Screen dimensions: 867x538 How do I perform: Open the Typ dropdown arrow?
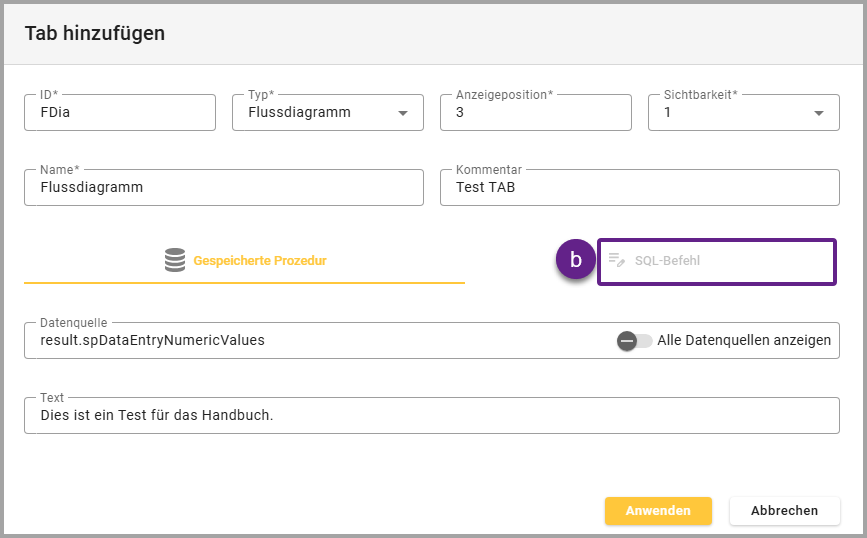(403, 113)
